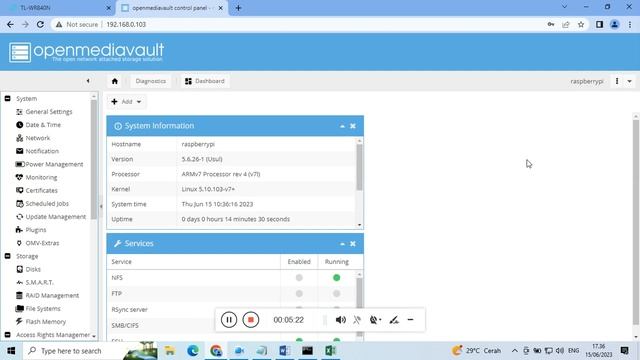Viewport: 640px width, 360px height.
Task: Click the System Information widget scrollbar
Action: 359,167
